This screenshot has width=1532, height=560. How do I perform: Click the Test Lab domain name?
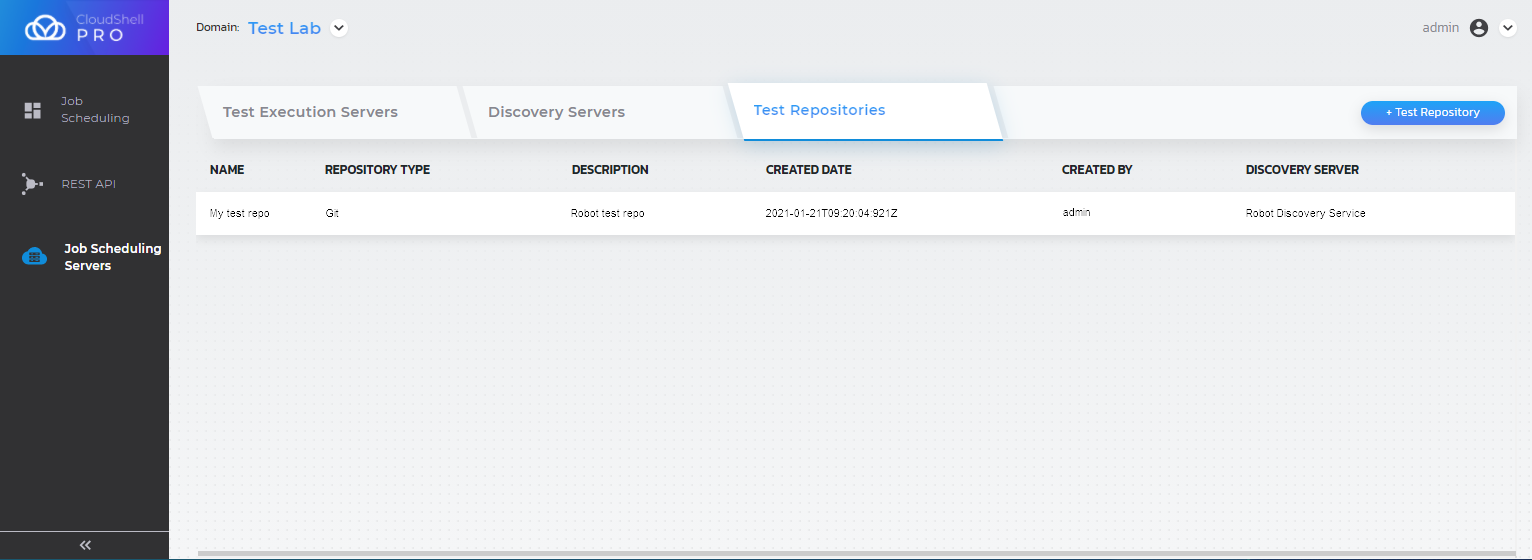(284, 28)
